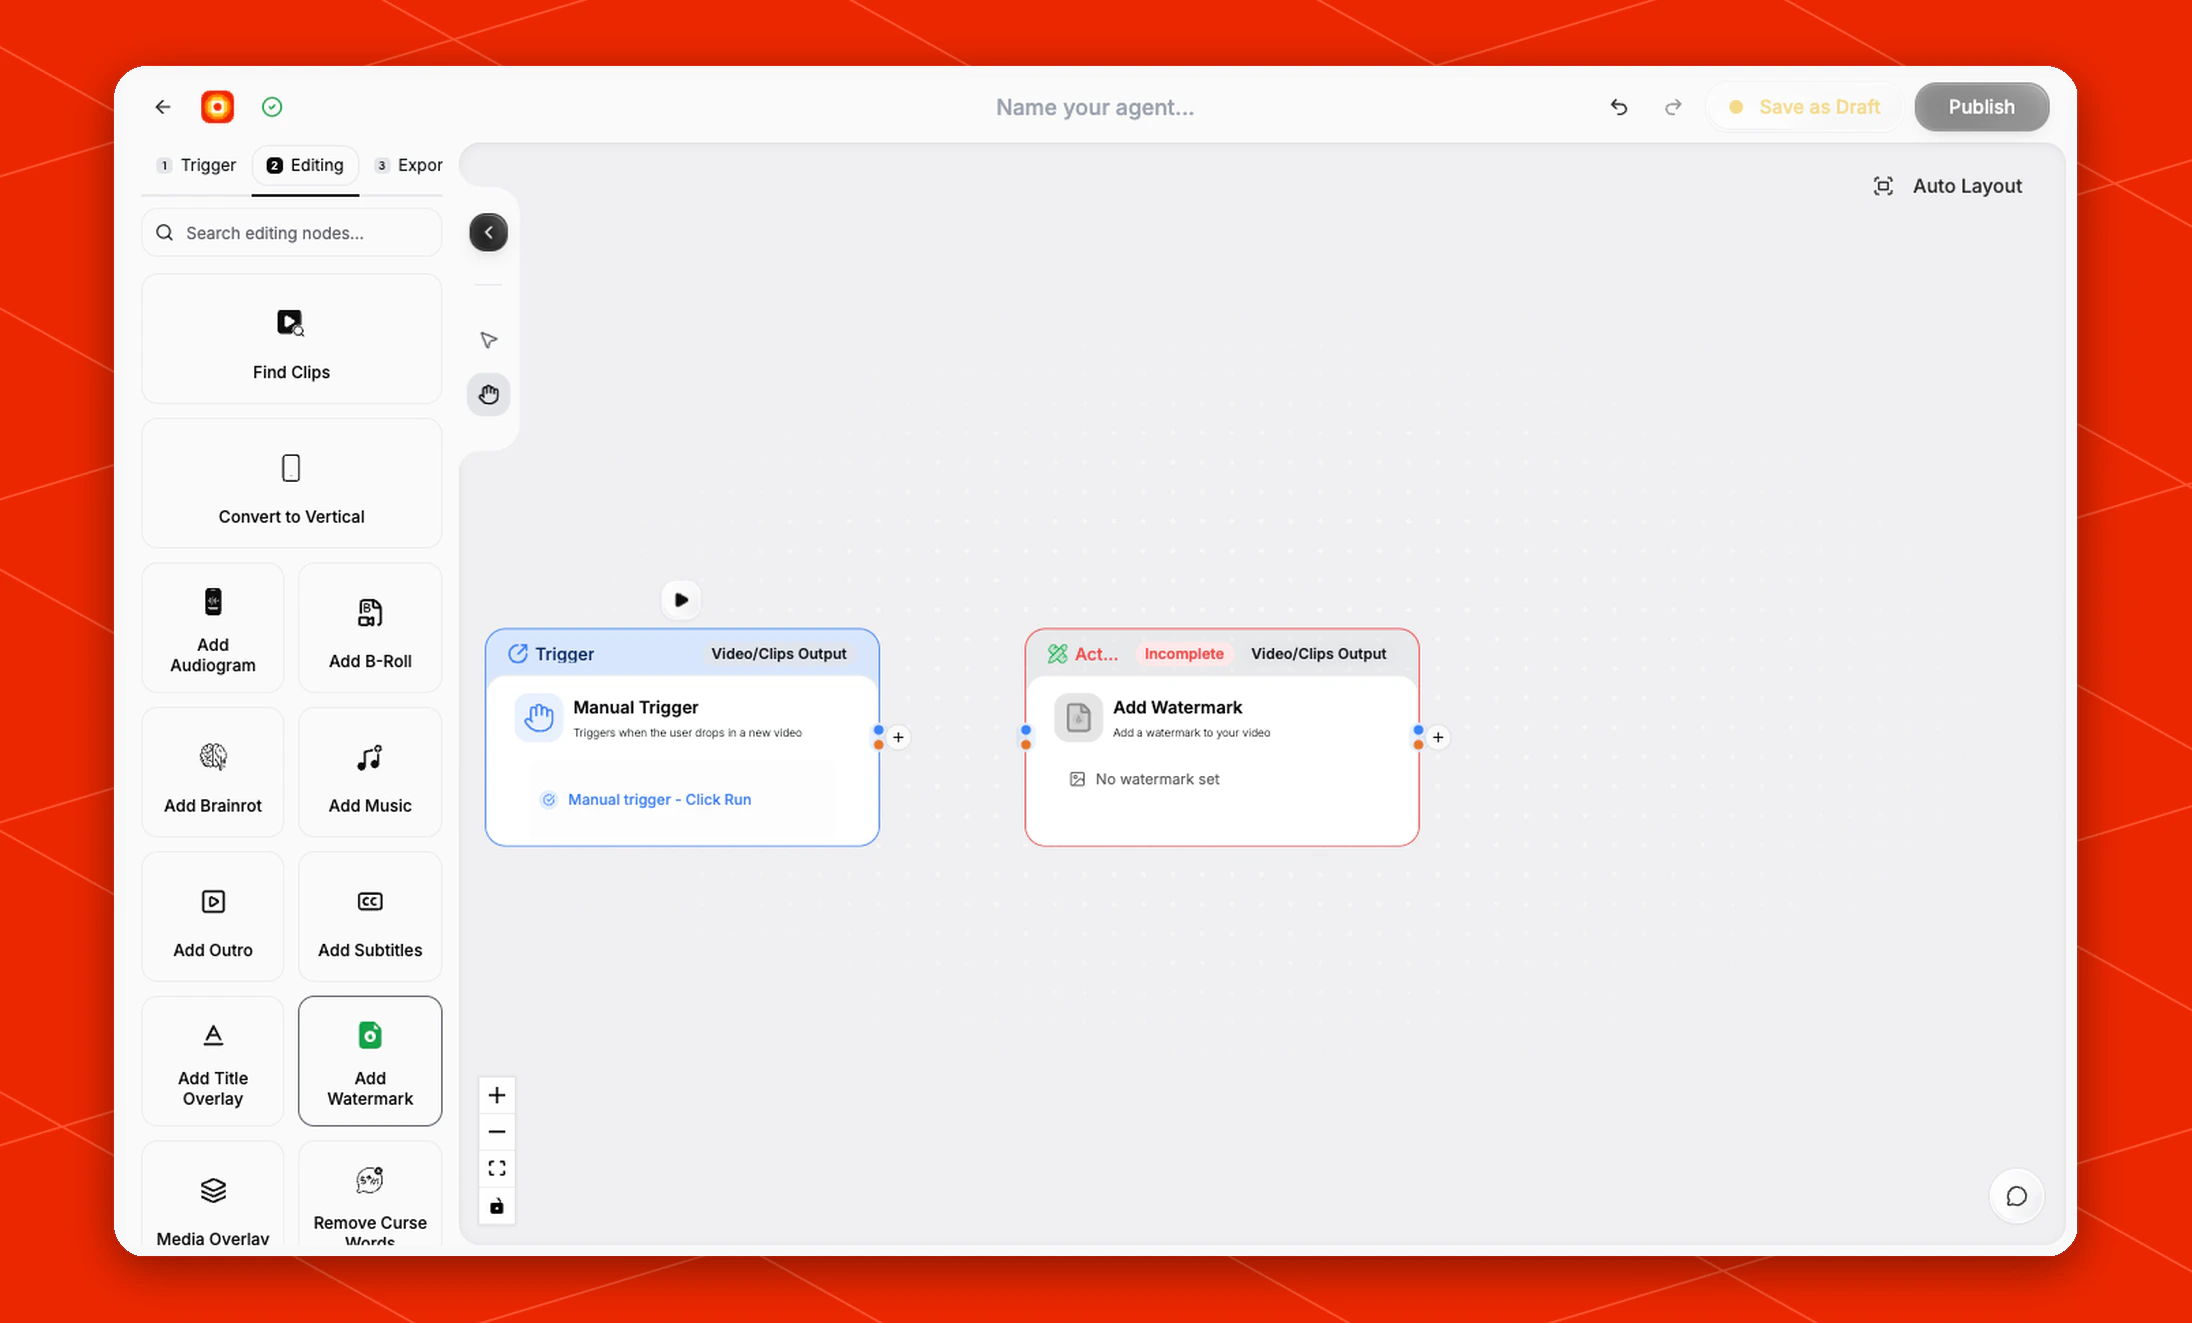Click the Trigger header label
Image resolution: width=2192 pixels, height=1323 pixels.
coord(564,654)
